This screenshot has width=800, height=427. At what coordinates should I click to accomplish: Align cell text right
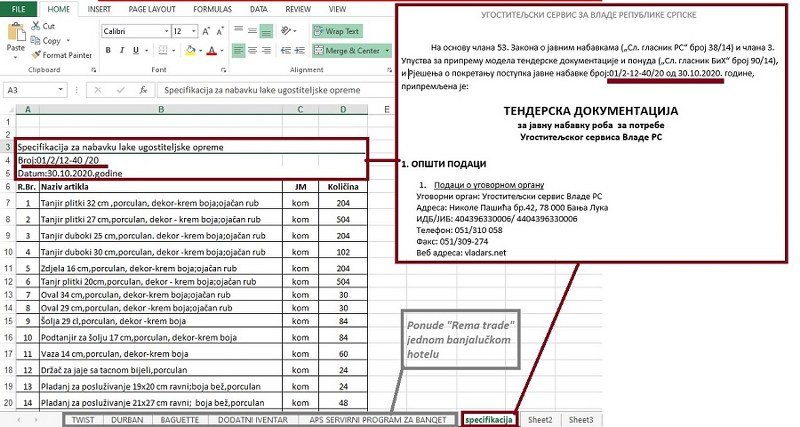coord(266,51)
